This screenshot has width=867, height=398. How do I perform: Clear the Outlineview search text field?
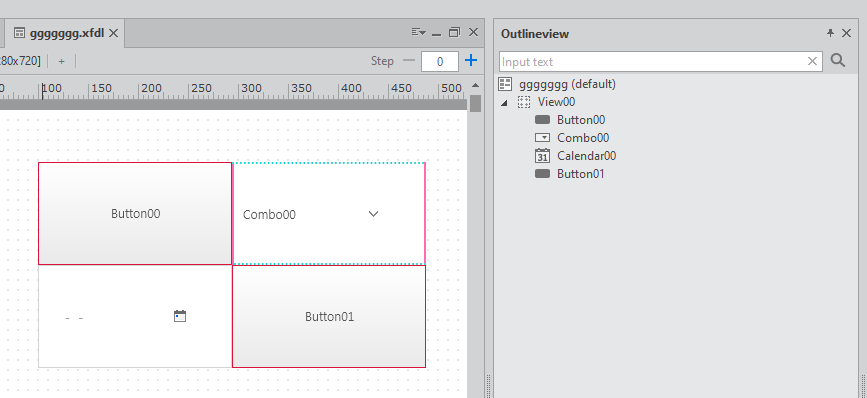click(812, 61)
